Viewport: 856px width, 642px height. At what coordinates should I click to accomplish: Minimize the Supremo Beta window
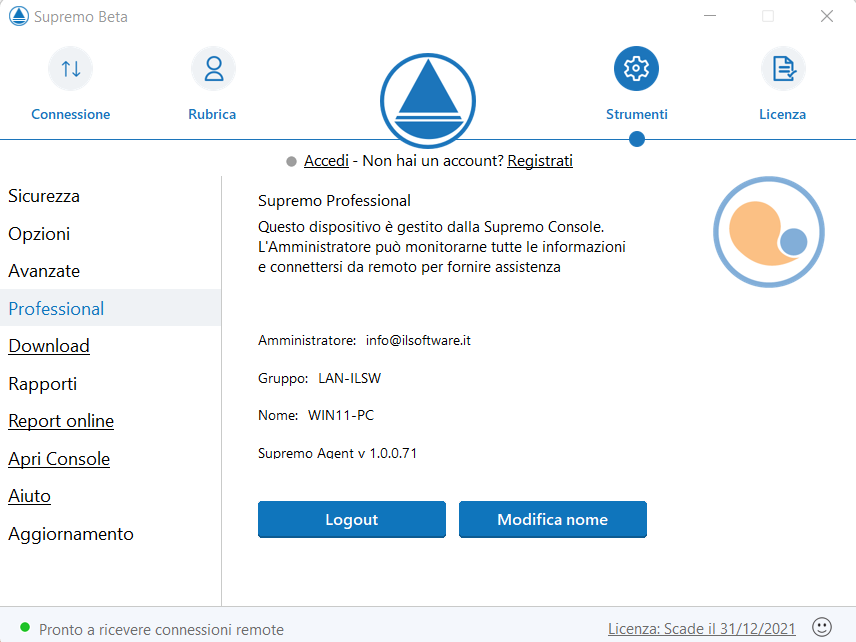pos(710,16)
